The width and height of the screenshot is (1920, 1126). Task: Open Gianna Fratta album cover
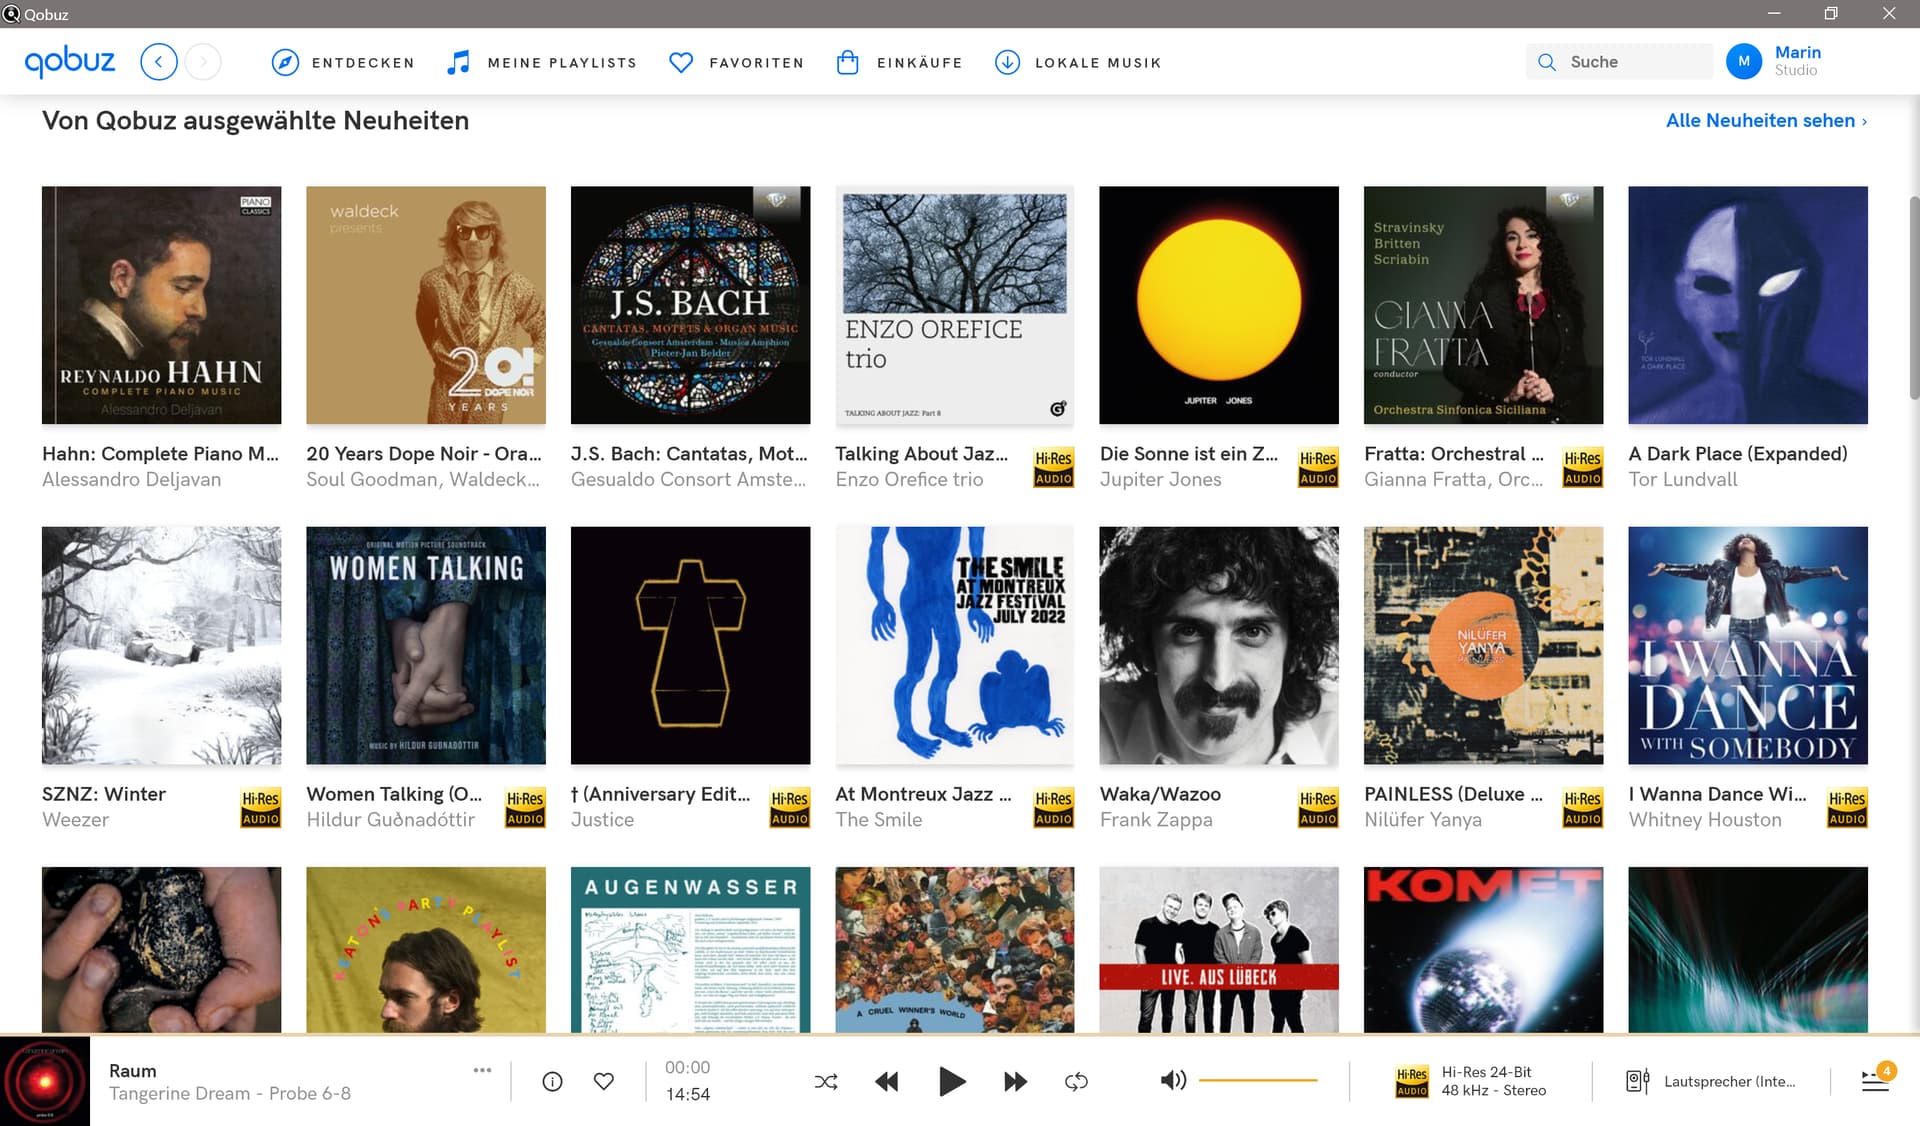pyautogui.click(x=1483, y=305)
